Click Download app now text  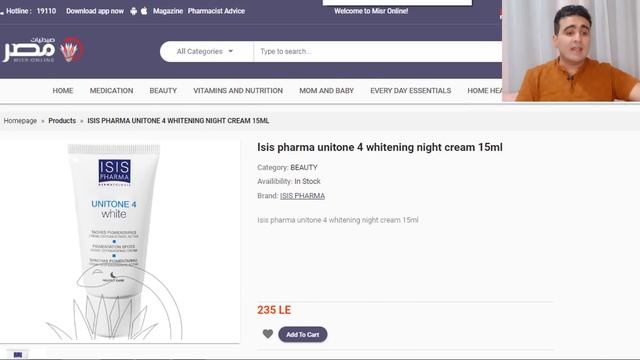pos(95,11)
